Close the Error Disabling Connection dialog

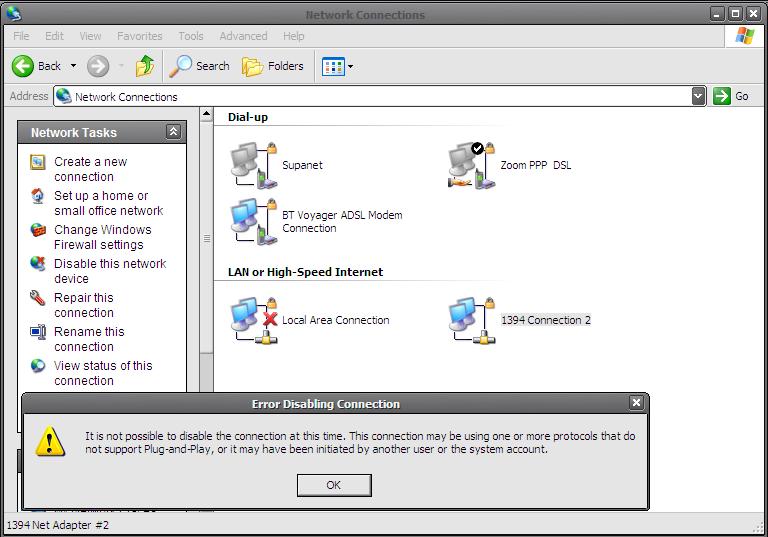coord(636,403)
